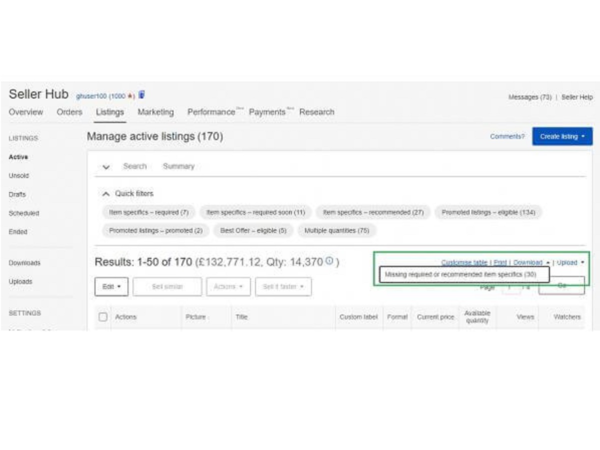The width and height of the screenshot is (600, 450).
Task: Switch to the Summary tab
Action: point(179,166)
